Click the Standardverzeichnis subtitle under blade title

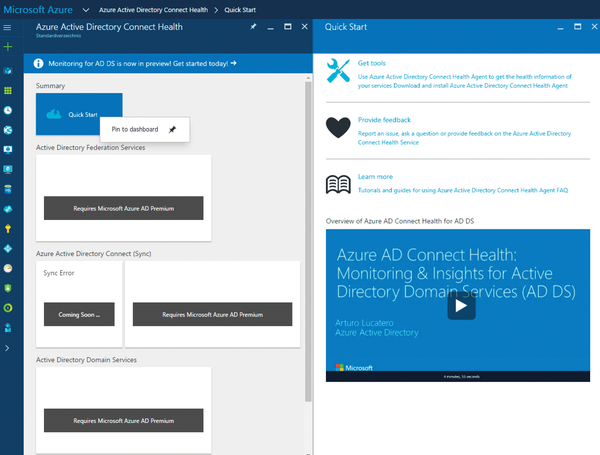coord(59,36)
